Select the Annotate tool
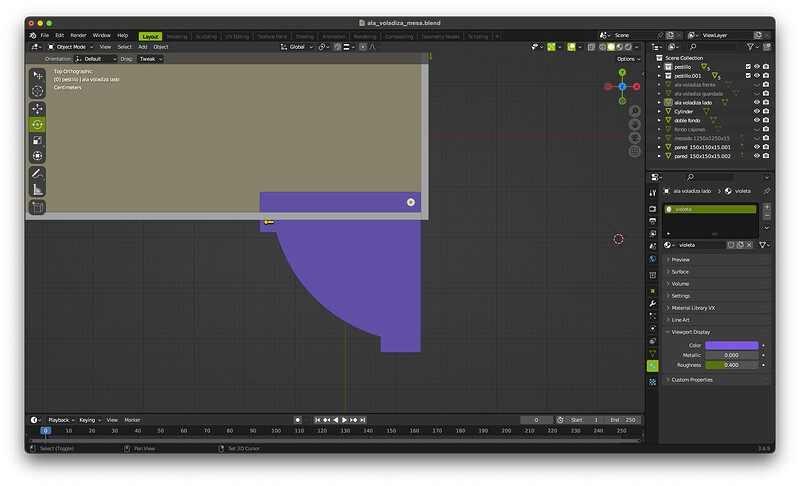This screenshot has width=800, height=486. pyautogui.click(x=37, y=174)
